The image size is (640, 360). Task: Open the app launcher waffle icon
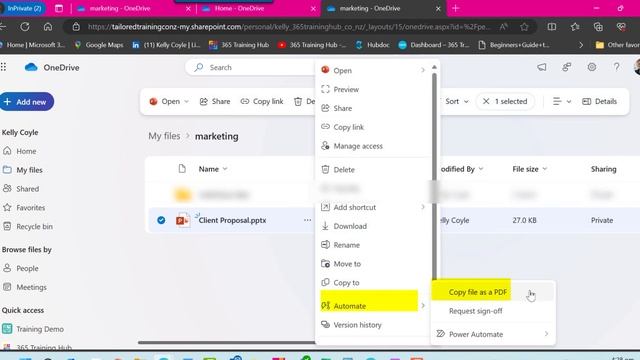coord(3,67)
